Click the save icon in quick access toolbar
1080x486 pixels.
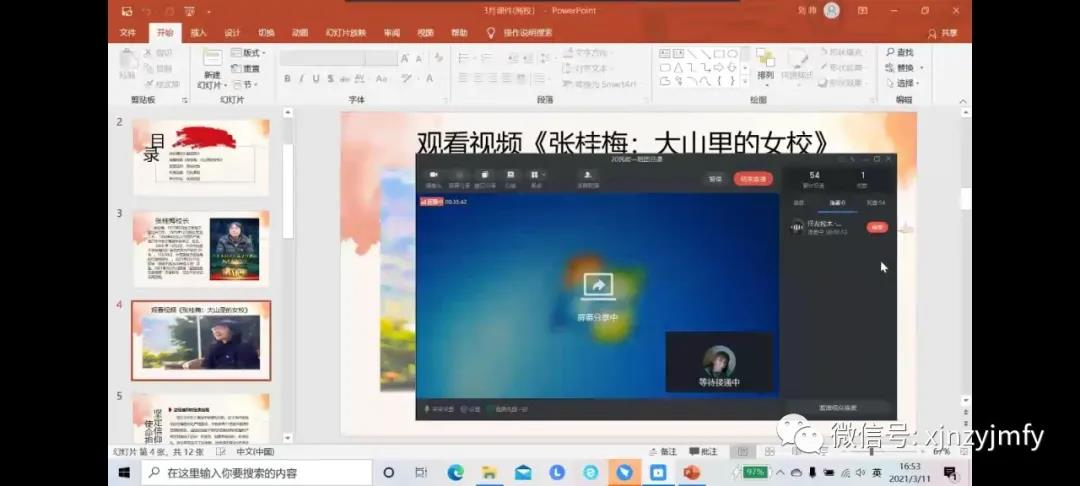[126, 11]
